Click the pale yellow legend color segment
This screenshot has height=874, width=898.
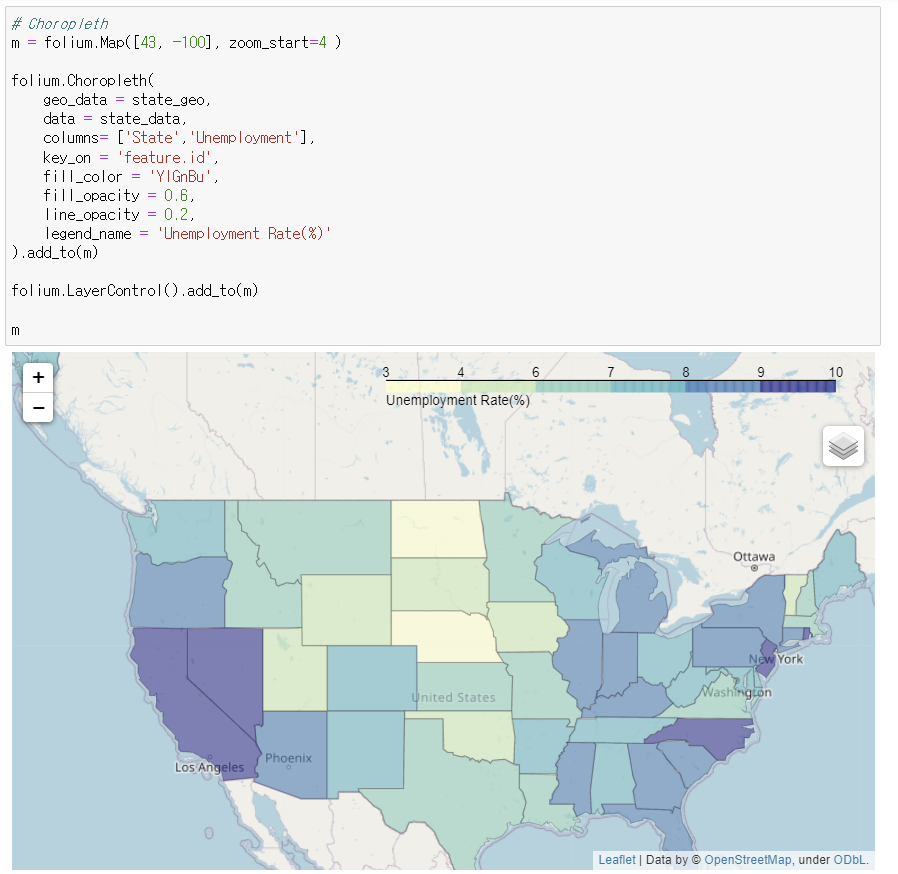click(x=423, y=387)
